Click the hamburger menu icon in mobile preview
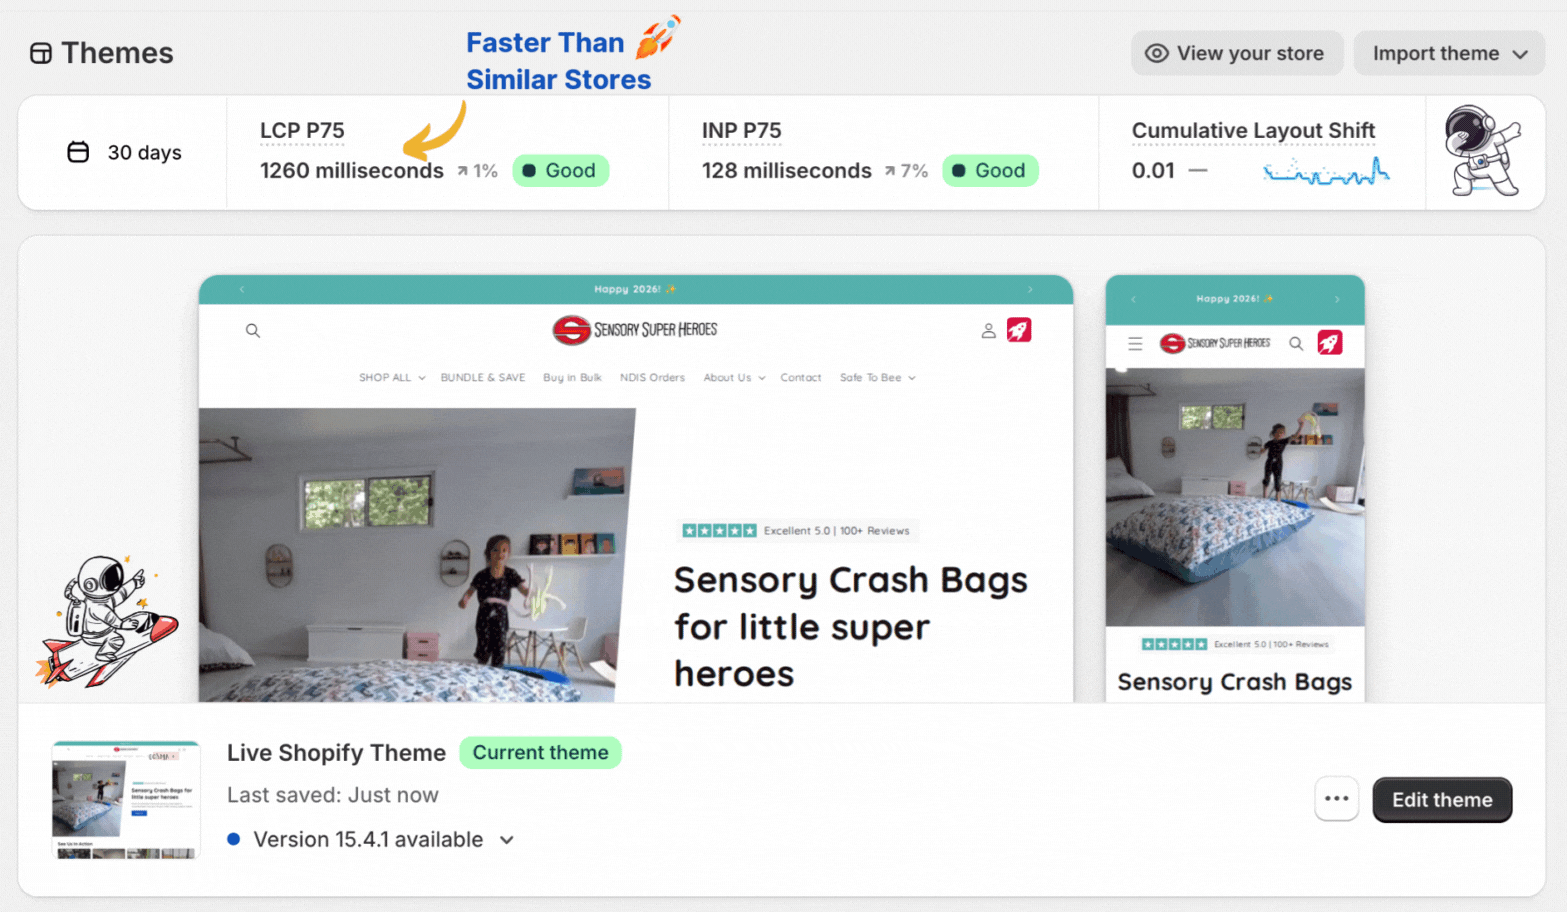1567x912 pixels. coord(1135,344)
